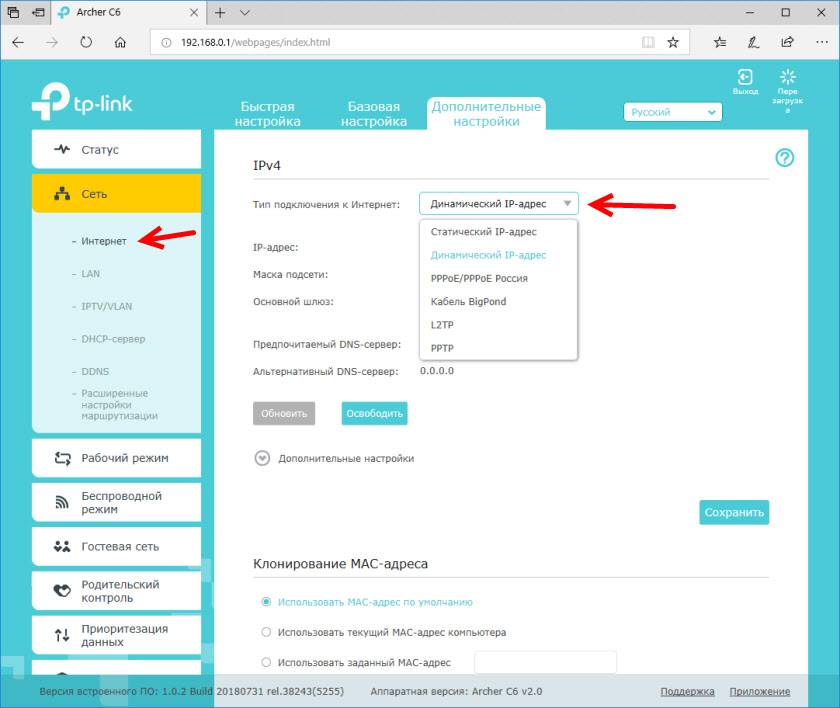Image resolution: width=840 pixels, height=708 pixels.
Task: Open Расширенные настройки маршрутизации item
Action: pyautogui.click(x=119, y=404)
